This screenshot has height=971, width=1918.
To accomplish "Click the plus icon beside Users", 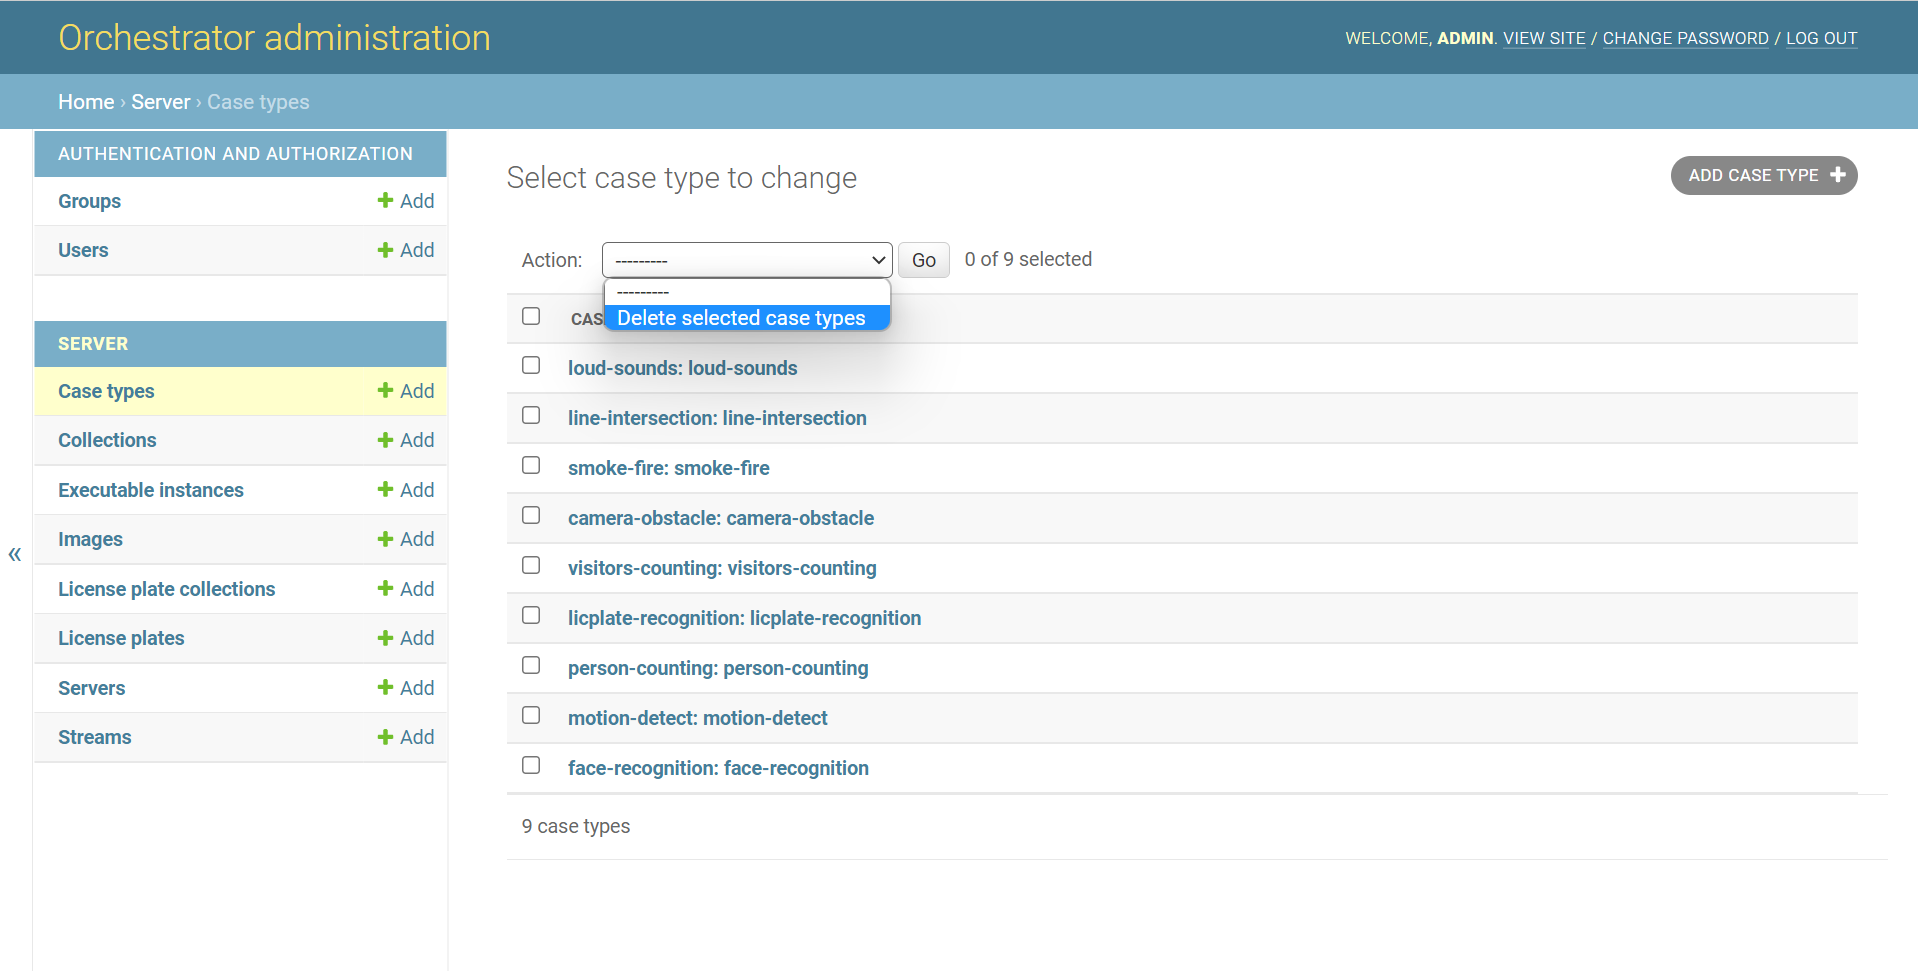I will click(385, 250).
